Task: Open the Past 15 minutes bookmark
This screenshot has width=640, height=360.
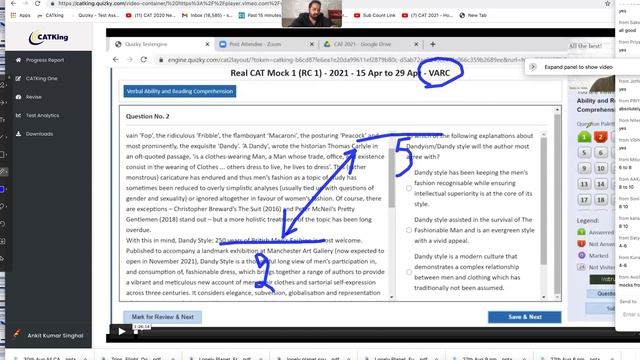Action: [x=260, y=15]
